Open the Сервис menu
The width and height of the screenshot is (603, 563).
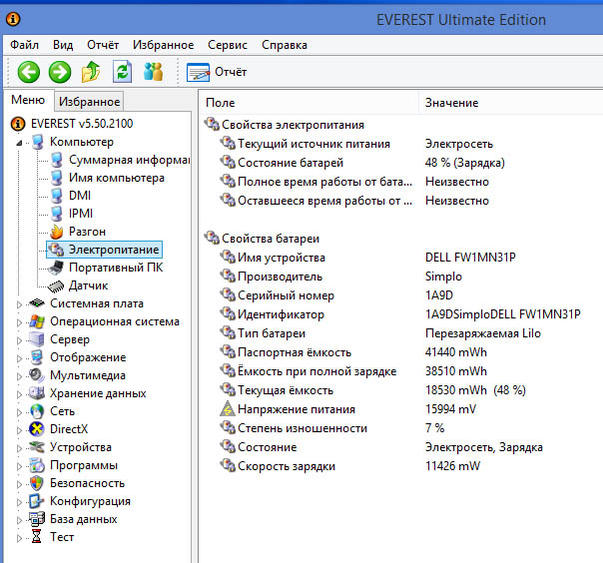coord(227,45)
